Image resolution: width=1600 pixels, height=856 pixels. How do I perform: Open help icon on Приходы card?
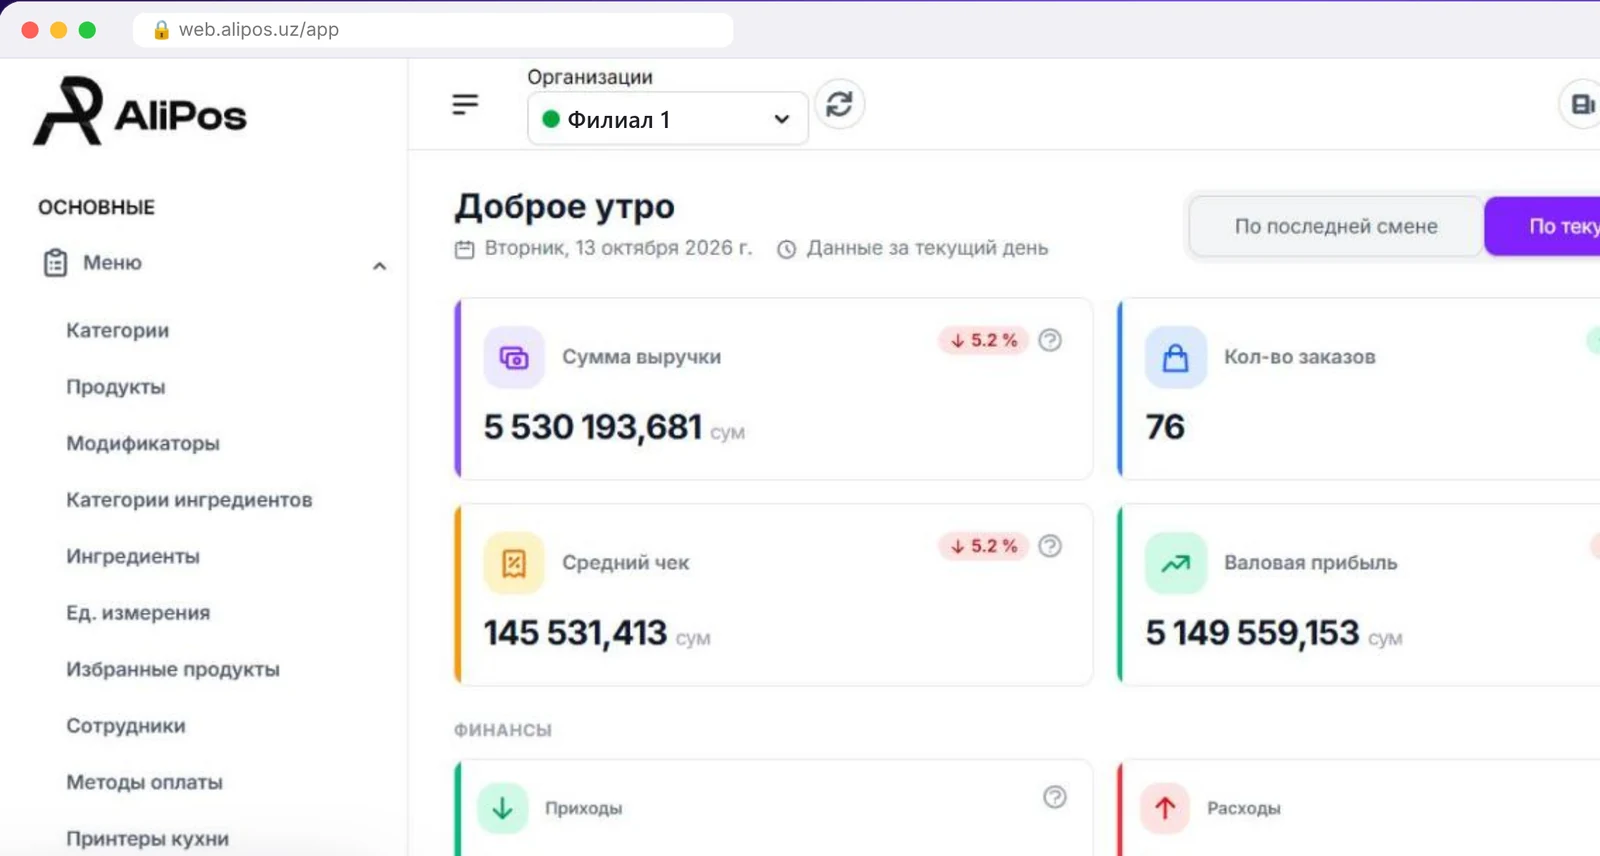pyautogui.click(x=1055, y=797)
